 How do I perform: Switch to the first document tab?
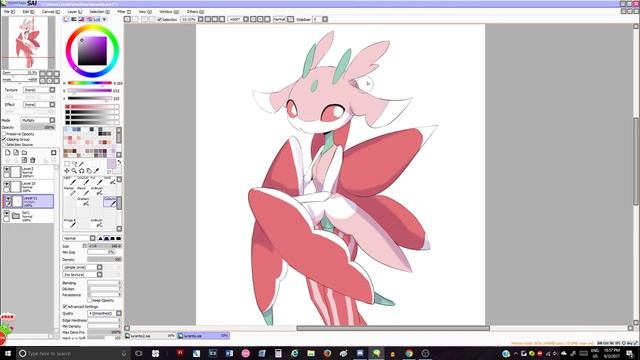pyautogui.click(x=150, y=336)
